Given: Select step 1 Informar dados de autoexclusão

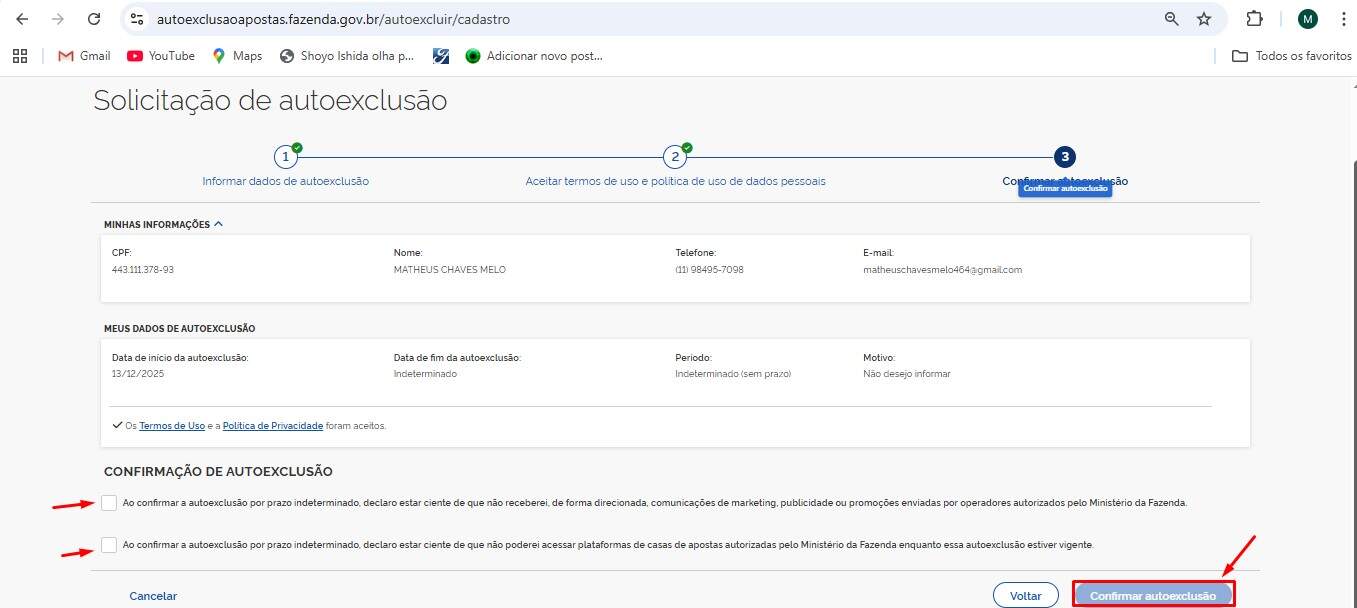Looking at the screenshot, I should pyautogui.click(x=286, y=156).
